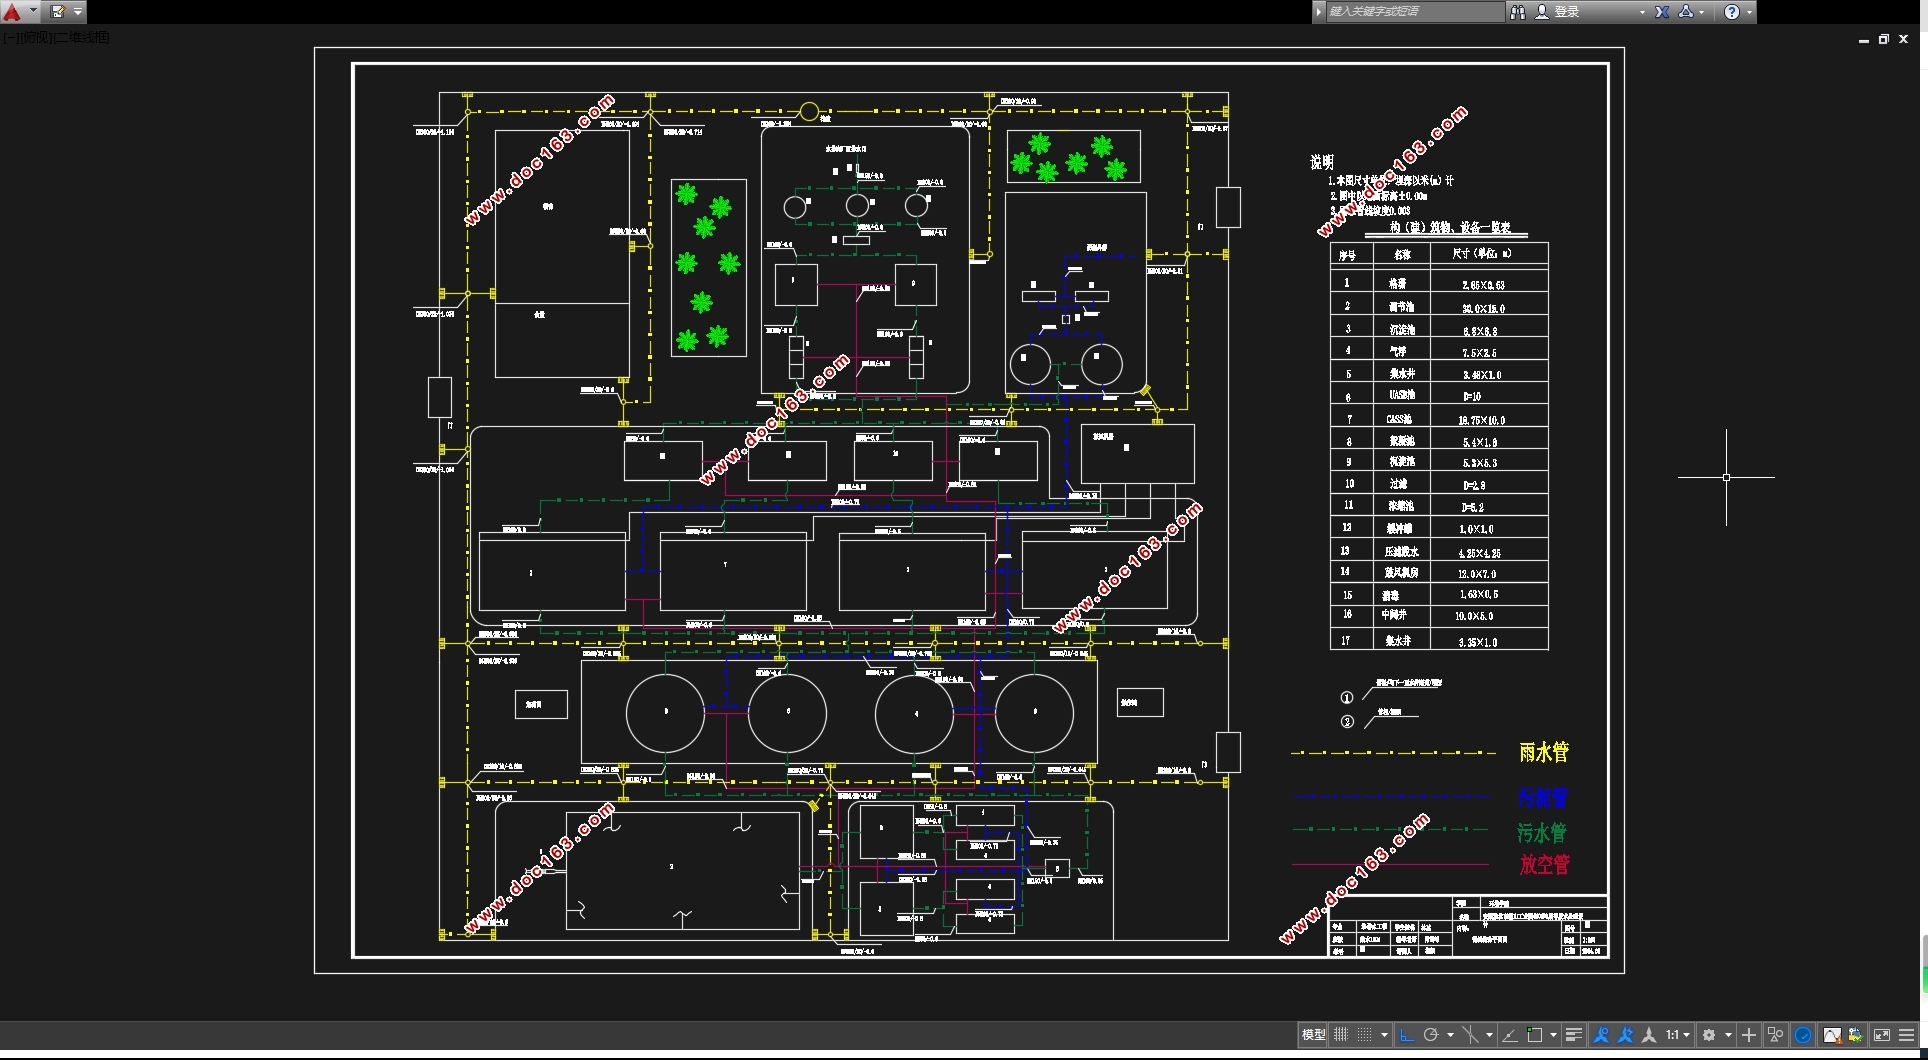Open the Help question mark icon
Viewport: 1928px width, 1060px height.
click(x=1732, y=12)
